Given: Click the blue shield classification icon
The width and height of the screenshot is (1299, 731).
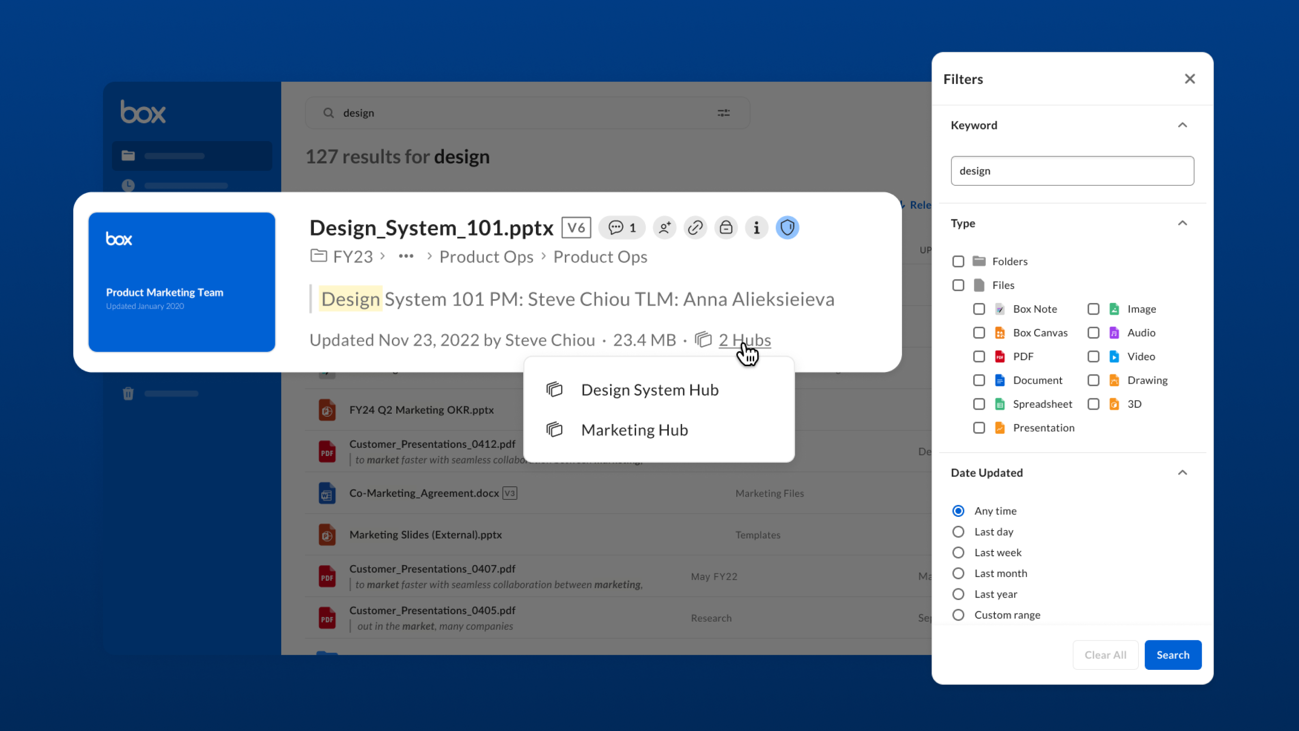Looking at the screenshot, I should pos(788,228).
